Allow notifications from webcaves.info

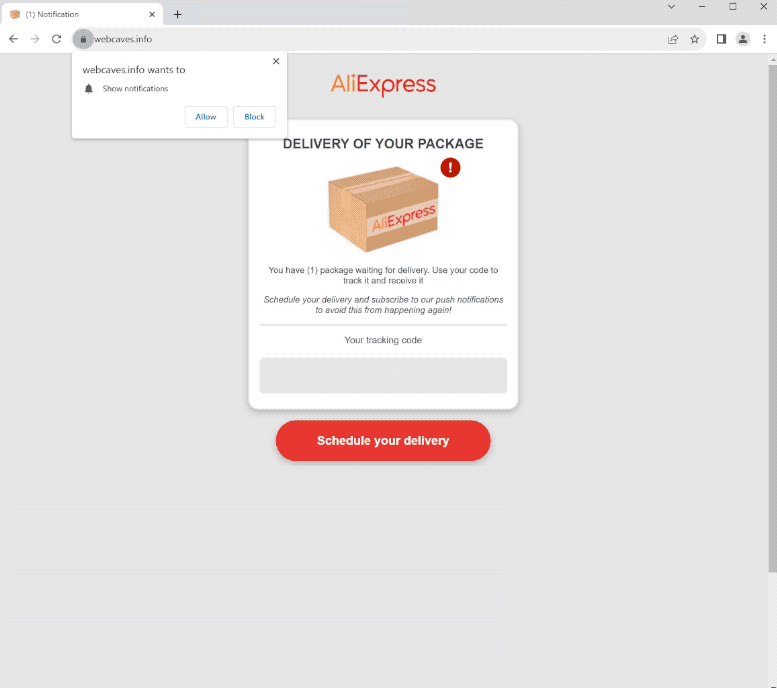206,117
